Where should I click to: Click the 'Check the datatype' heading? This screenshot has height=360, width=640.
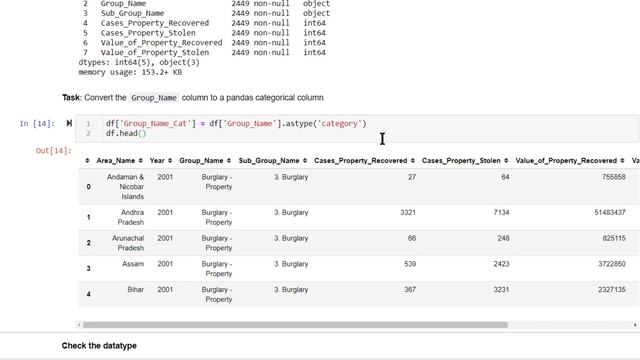(99, 346)
